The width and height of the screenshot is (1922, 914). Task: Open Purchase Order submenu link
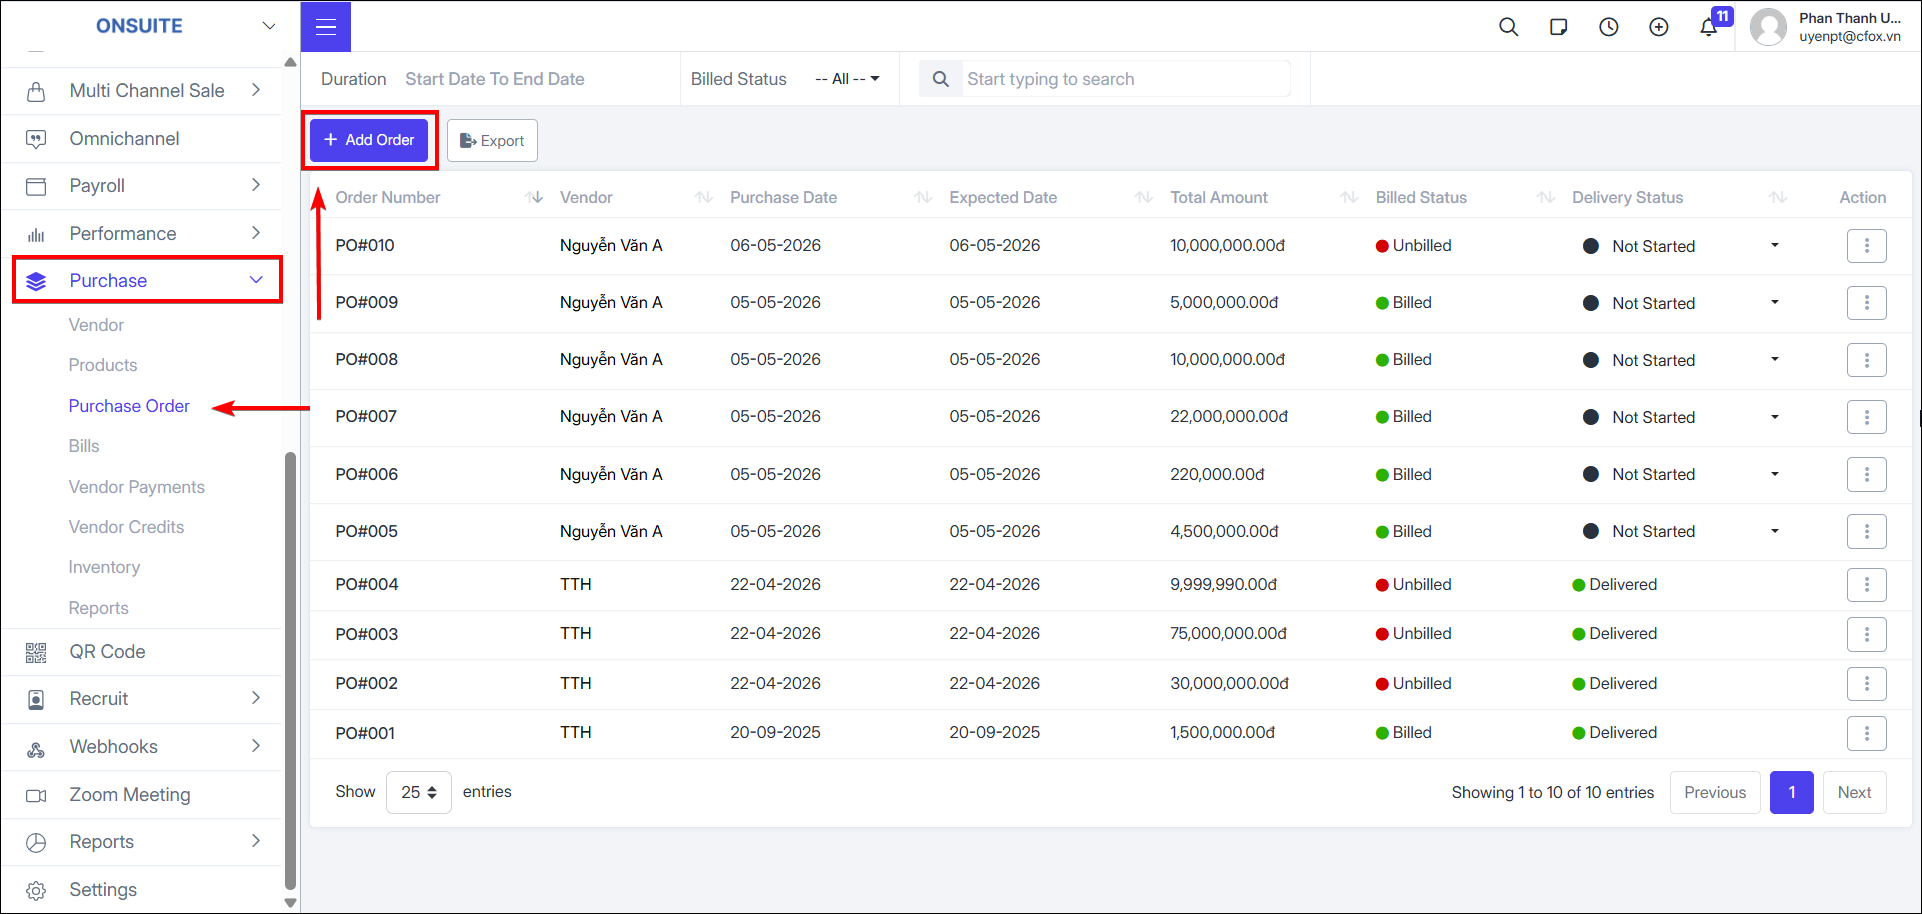click(129, 406)
